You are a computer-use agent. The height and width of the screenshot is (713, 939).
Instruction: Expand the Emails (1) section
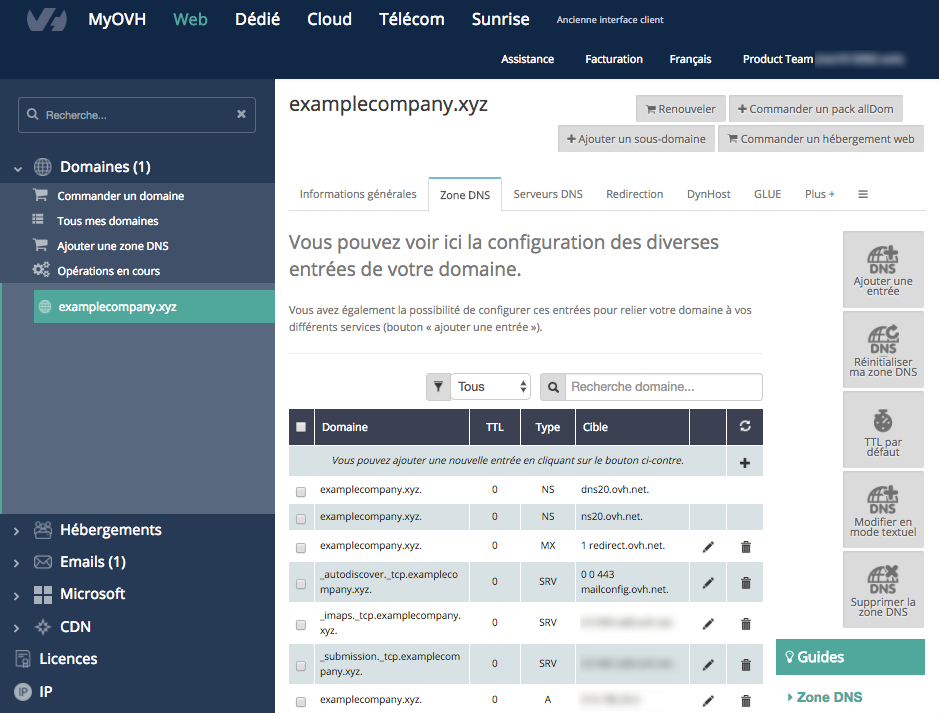coord(16,563)
